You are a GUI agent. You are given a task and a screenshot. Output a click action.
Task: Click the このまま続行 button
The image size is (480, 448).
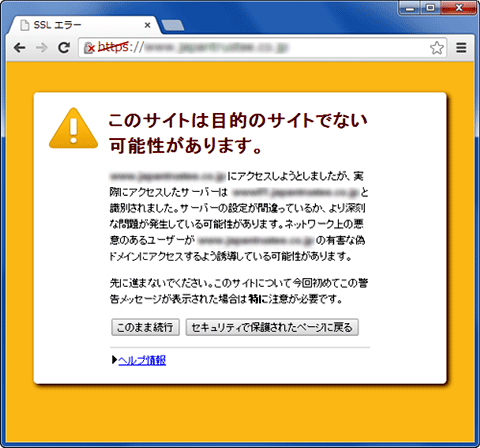pos(145,327)
